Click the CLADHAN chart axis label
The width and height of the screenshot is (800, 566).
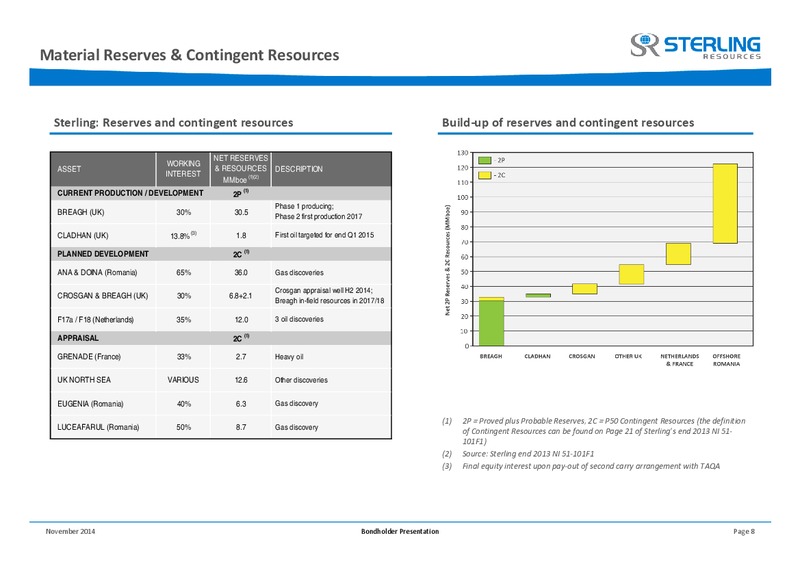point(537,356)
